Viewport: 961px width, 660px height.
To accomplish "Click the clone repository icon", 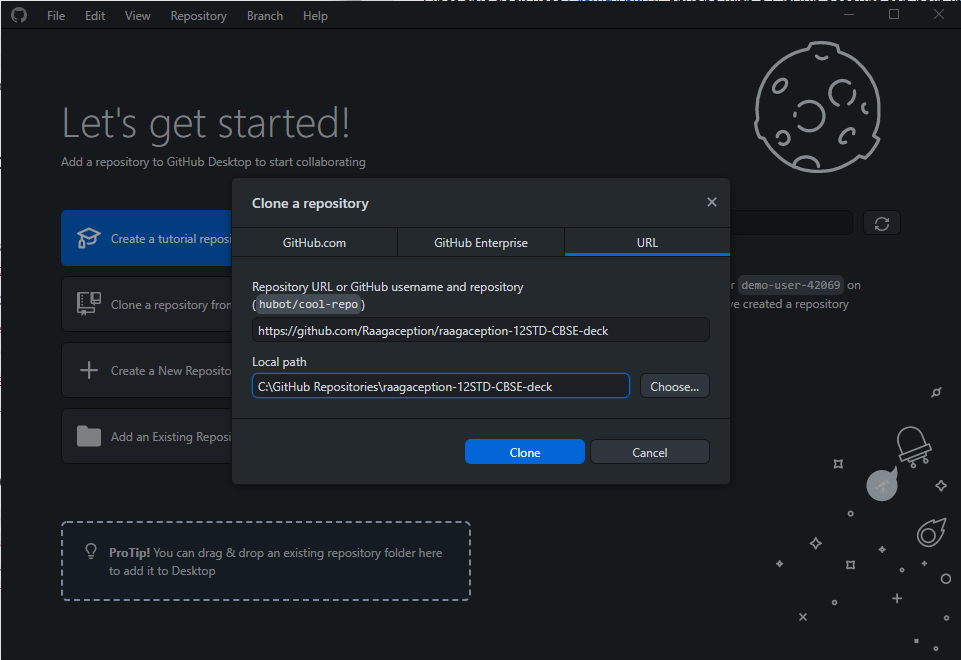I will [89, 304].
